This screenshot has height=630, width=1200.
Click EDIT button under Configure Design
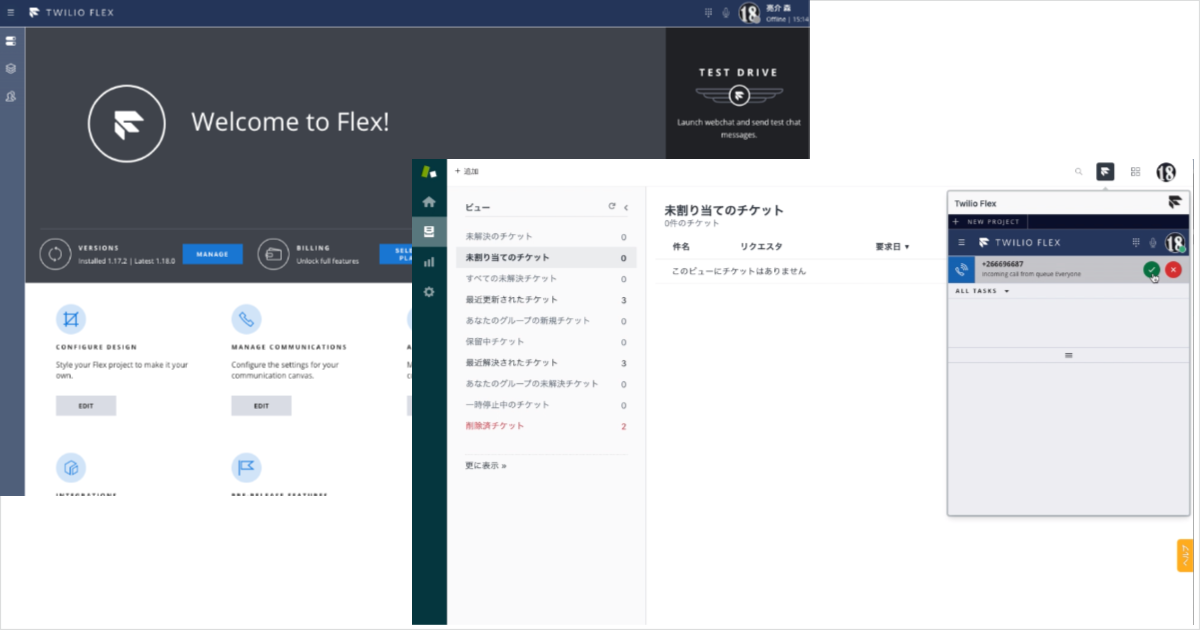click(x=86, y=406)
